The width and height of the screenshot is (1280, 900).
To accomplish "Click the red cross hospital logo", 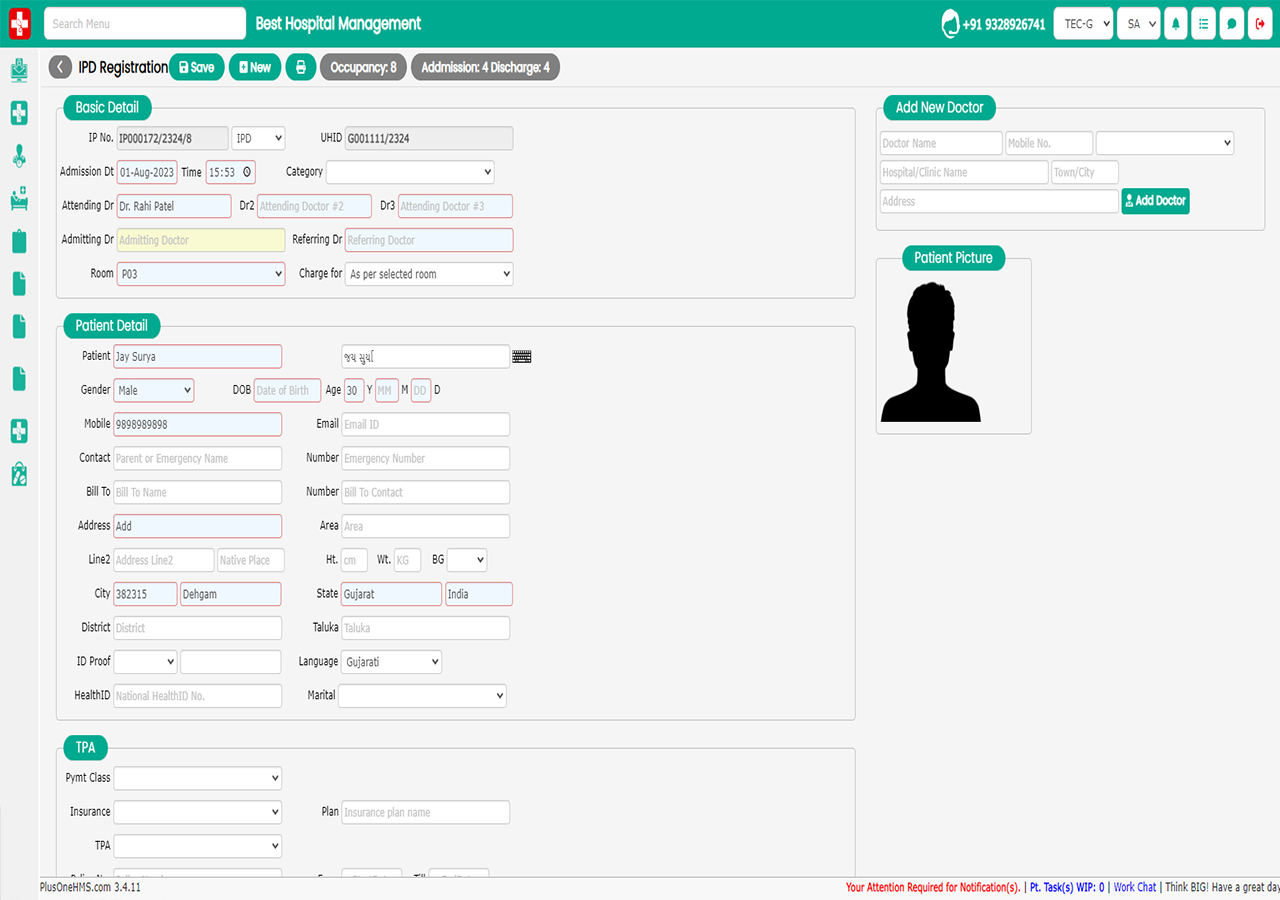I will pyautogui.click(x=20, y=24).
